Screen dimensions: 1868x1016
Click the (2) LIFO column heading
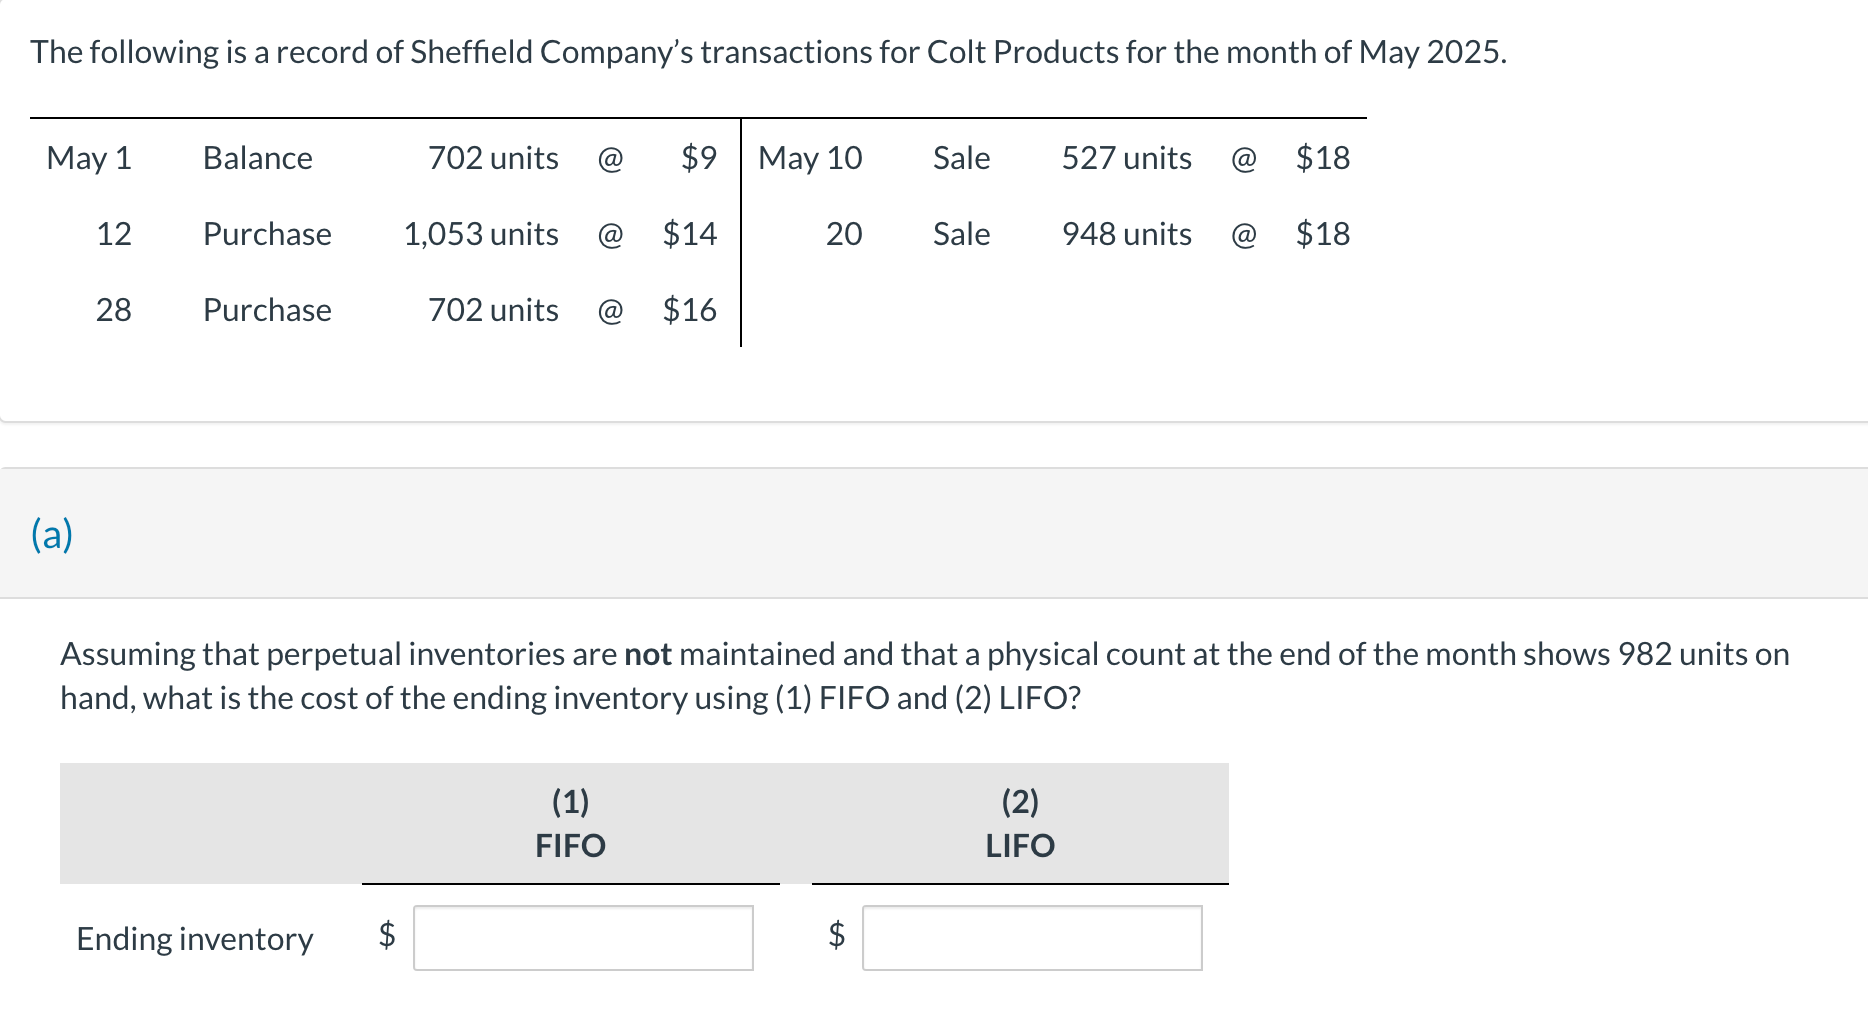(x=1018, y=823)
